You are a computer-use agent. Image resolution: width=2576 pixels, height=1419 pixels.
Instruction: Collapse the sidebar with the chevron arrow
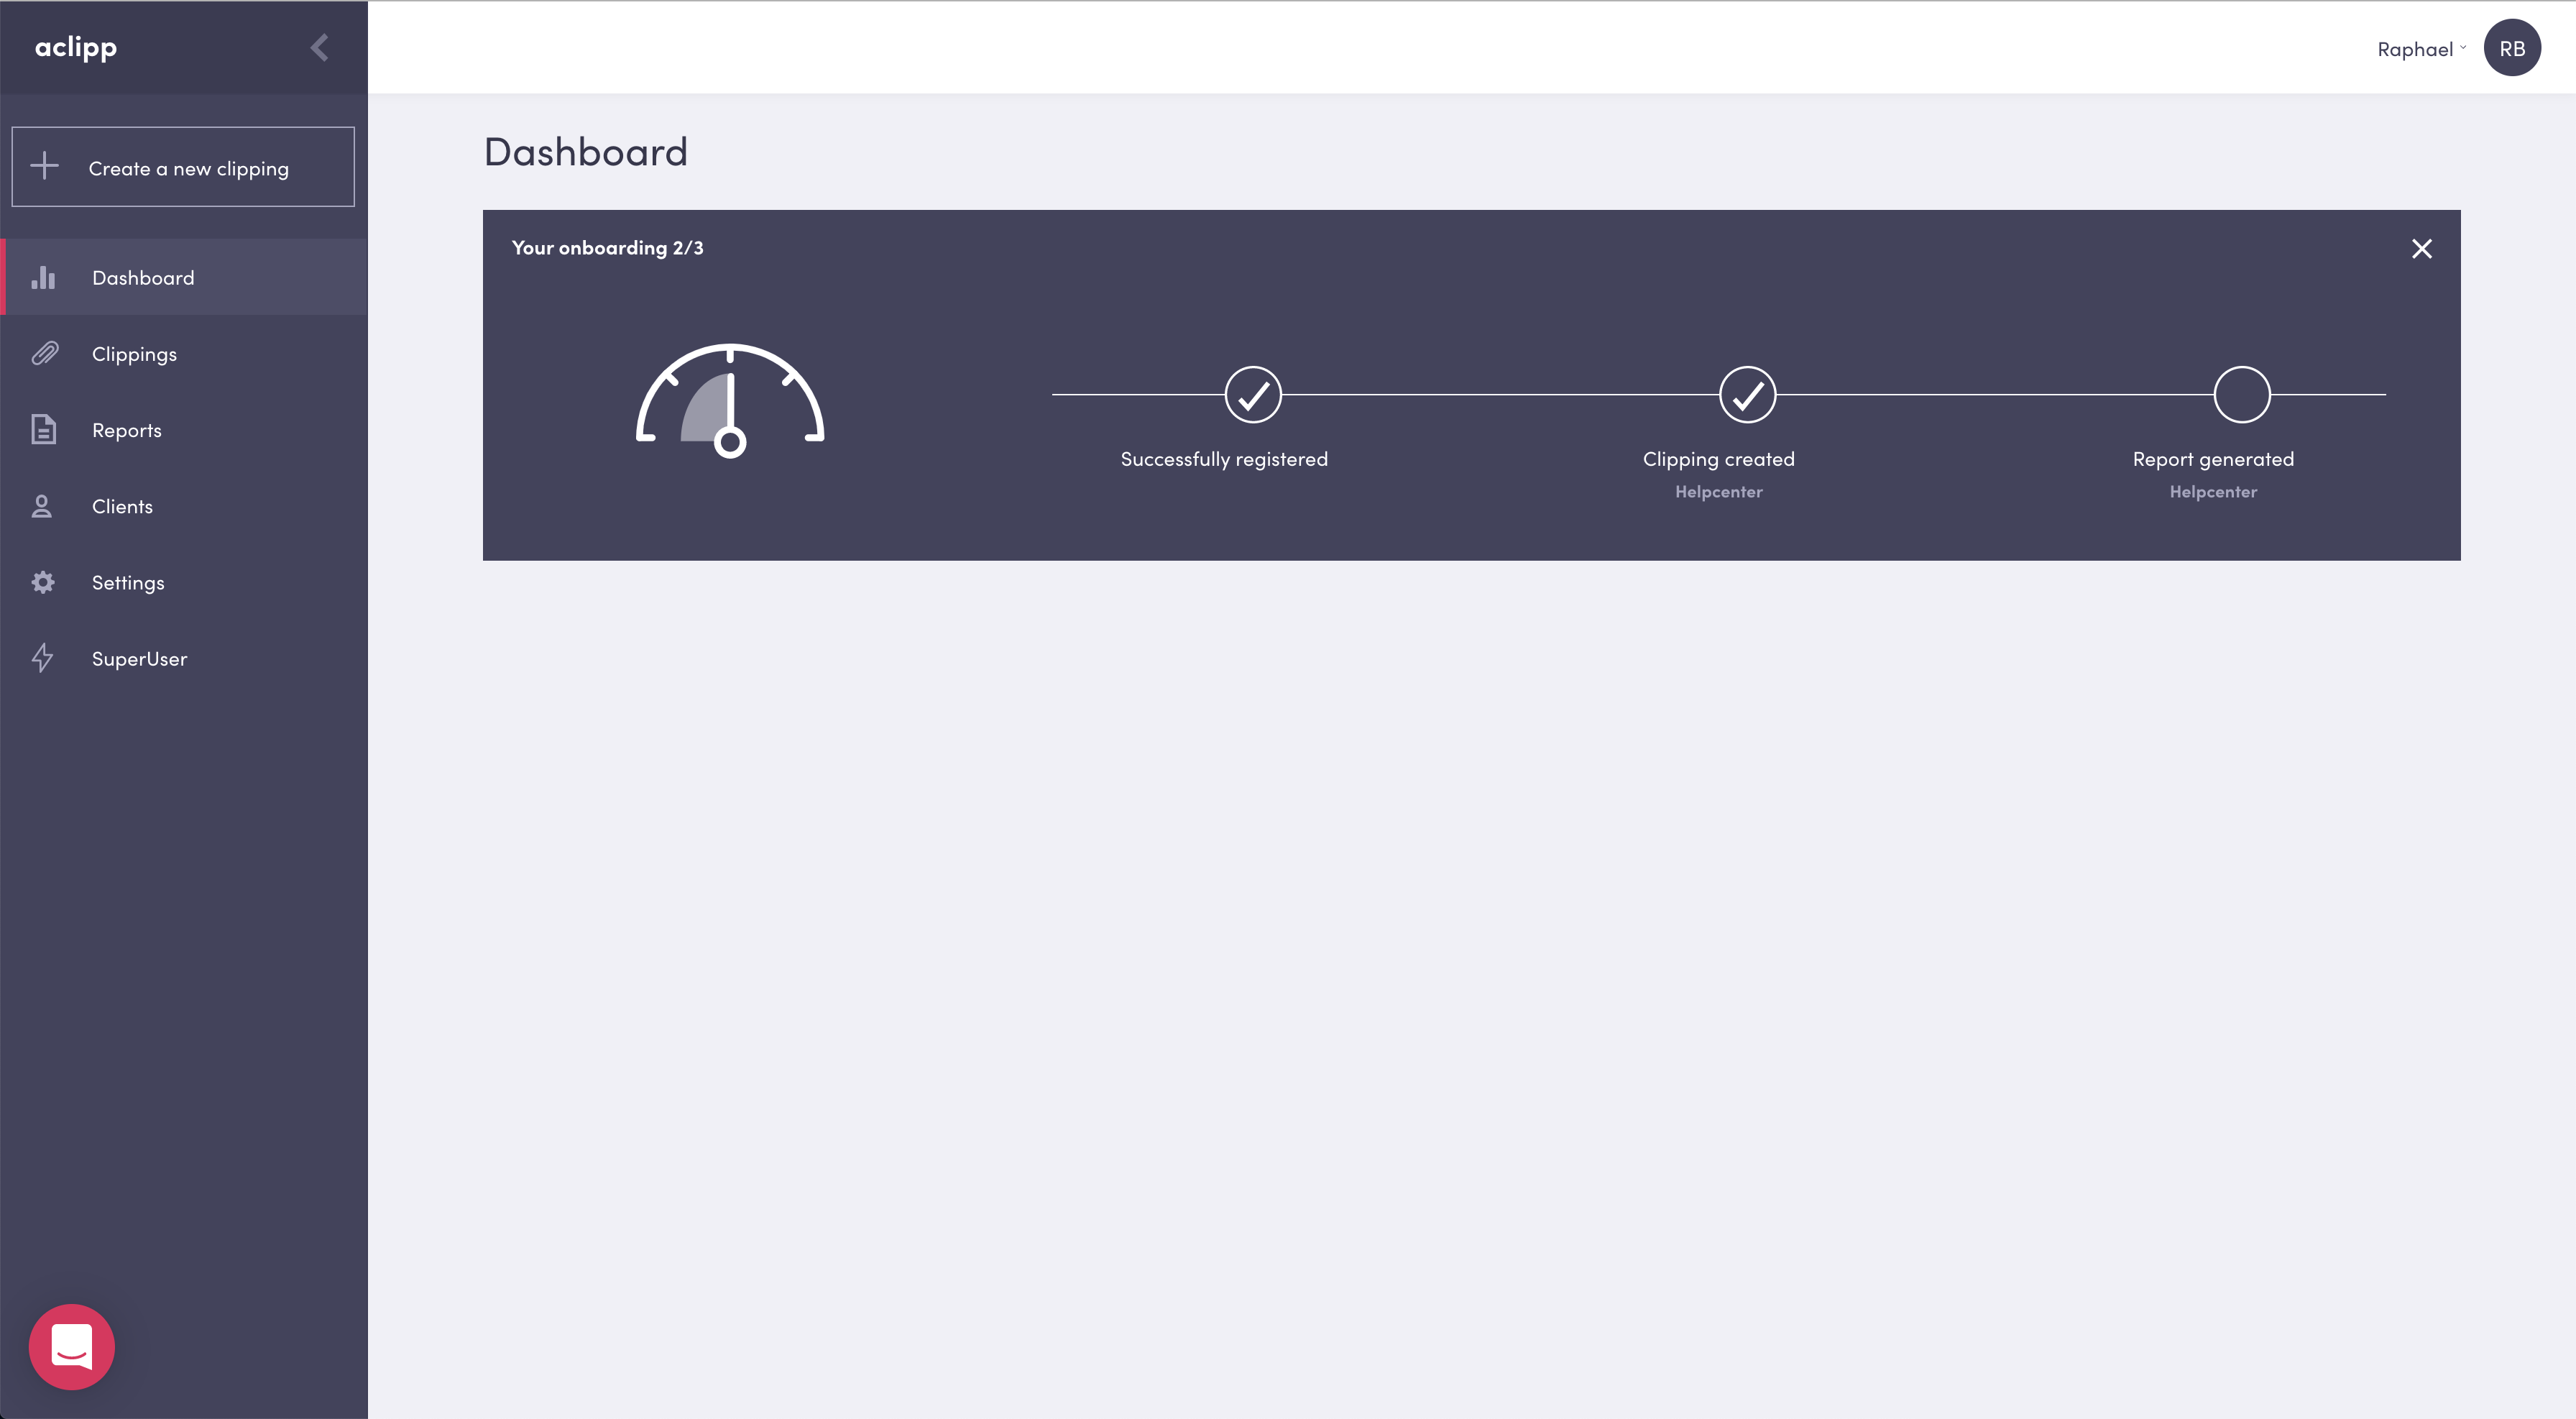[320, 48]
